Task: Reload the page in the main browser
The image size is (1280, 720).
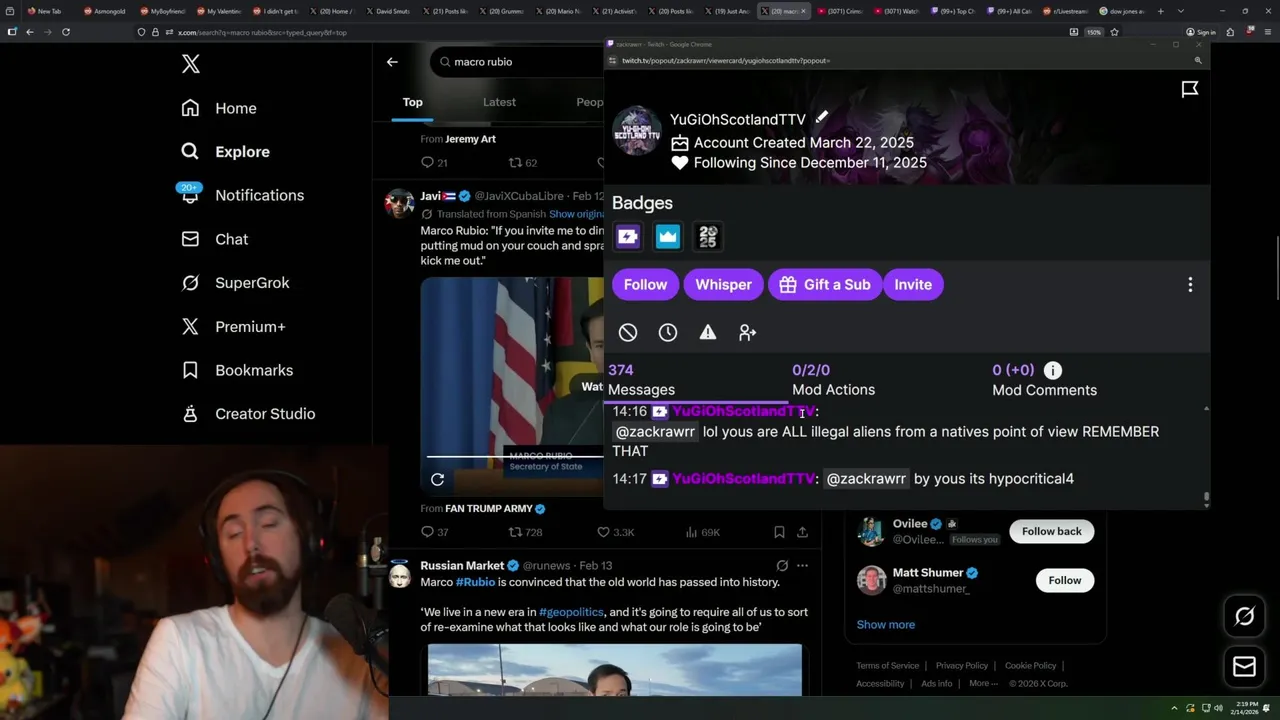Action: [x=66, y=32]
